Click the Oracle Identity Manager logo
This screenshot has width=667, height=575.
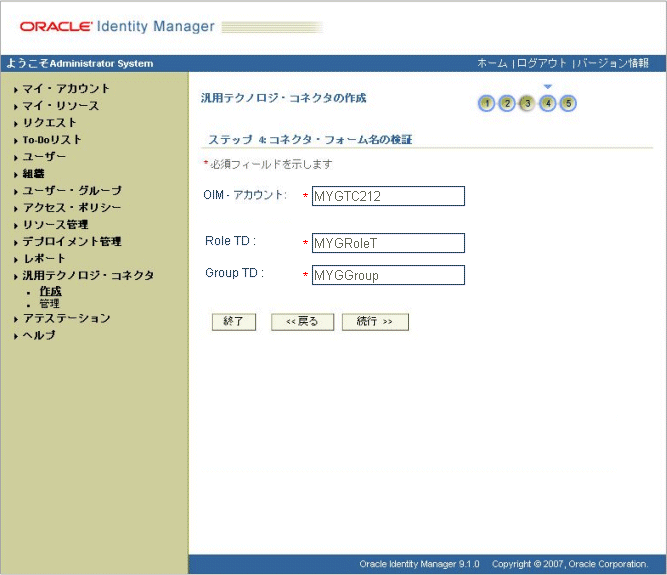point(117,26)
